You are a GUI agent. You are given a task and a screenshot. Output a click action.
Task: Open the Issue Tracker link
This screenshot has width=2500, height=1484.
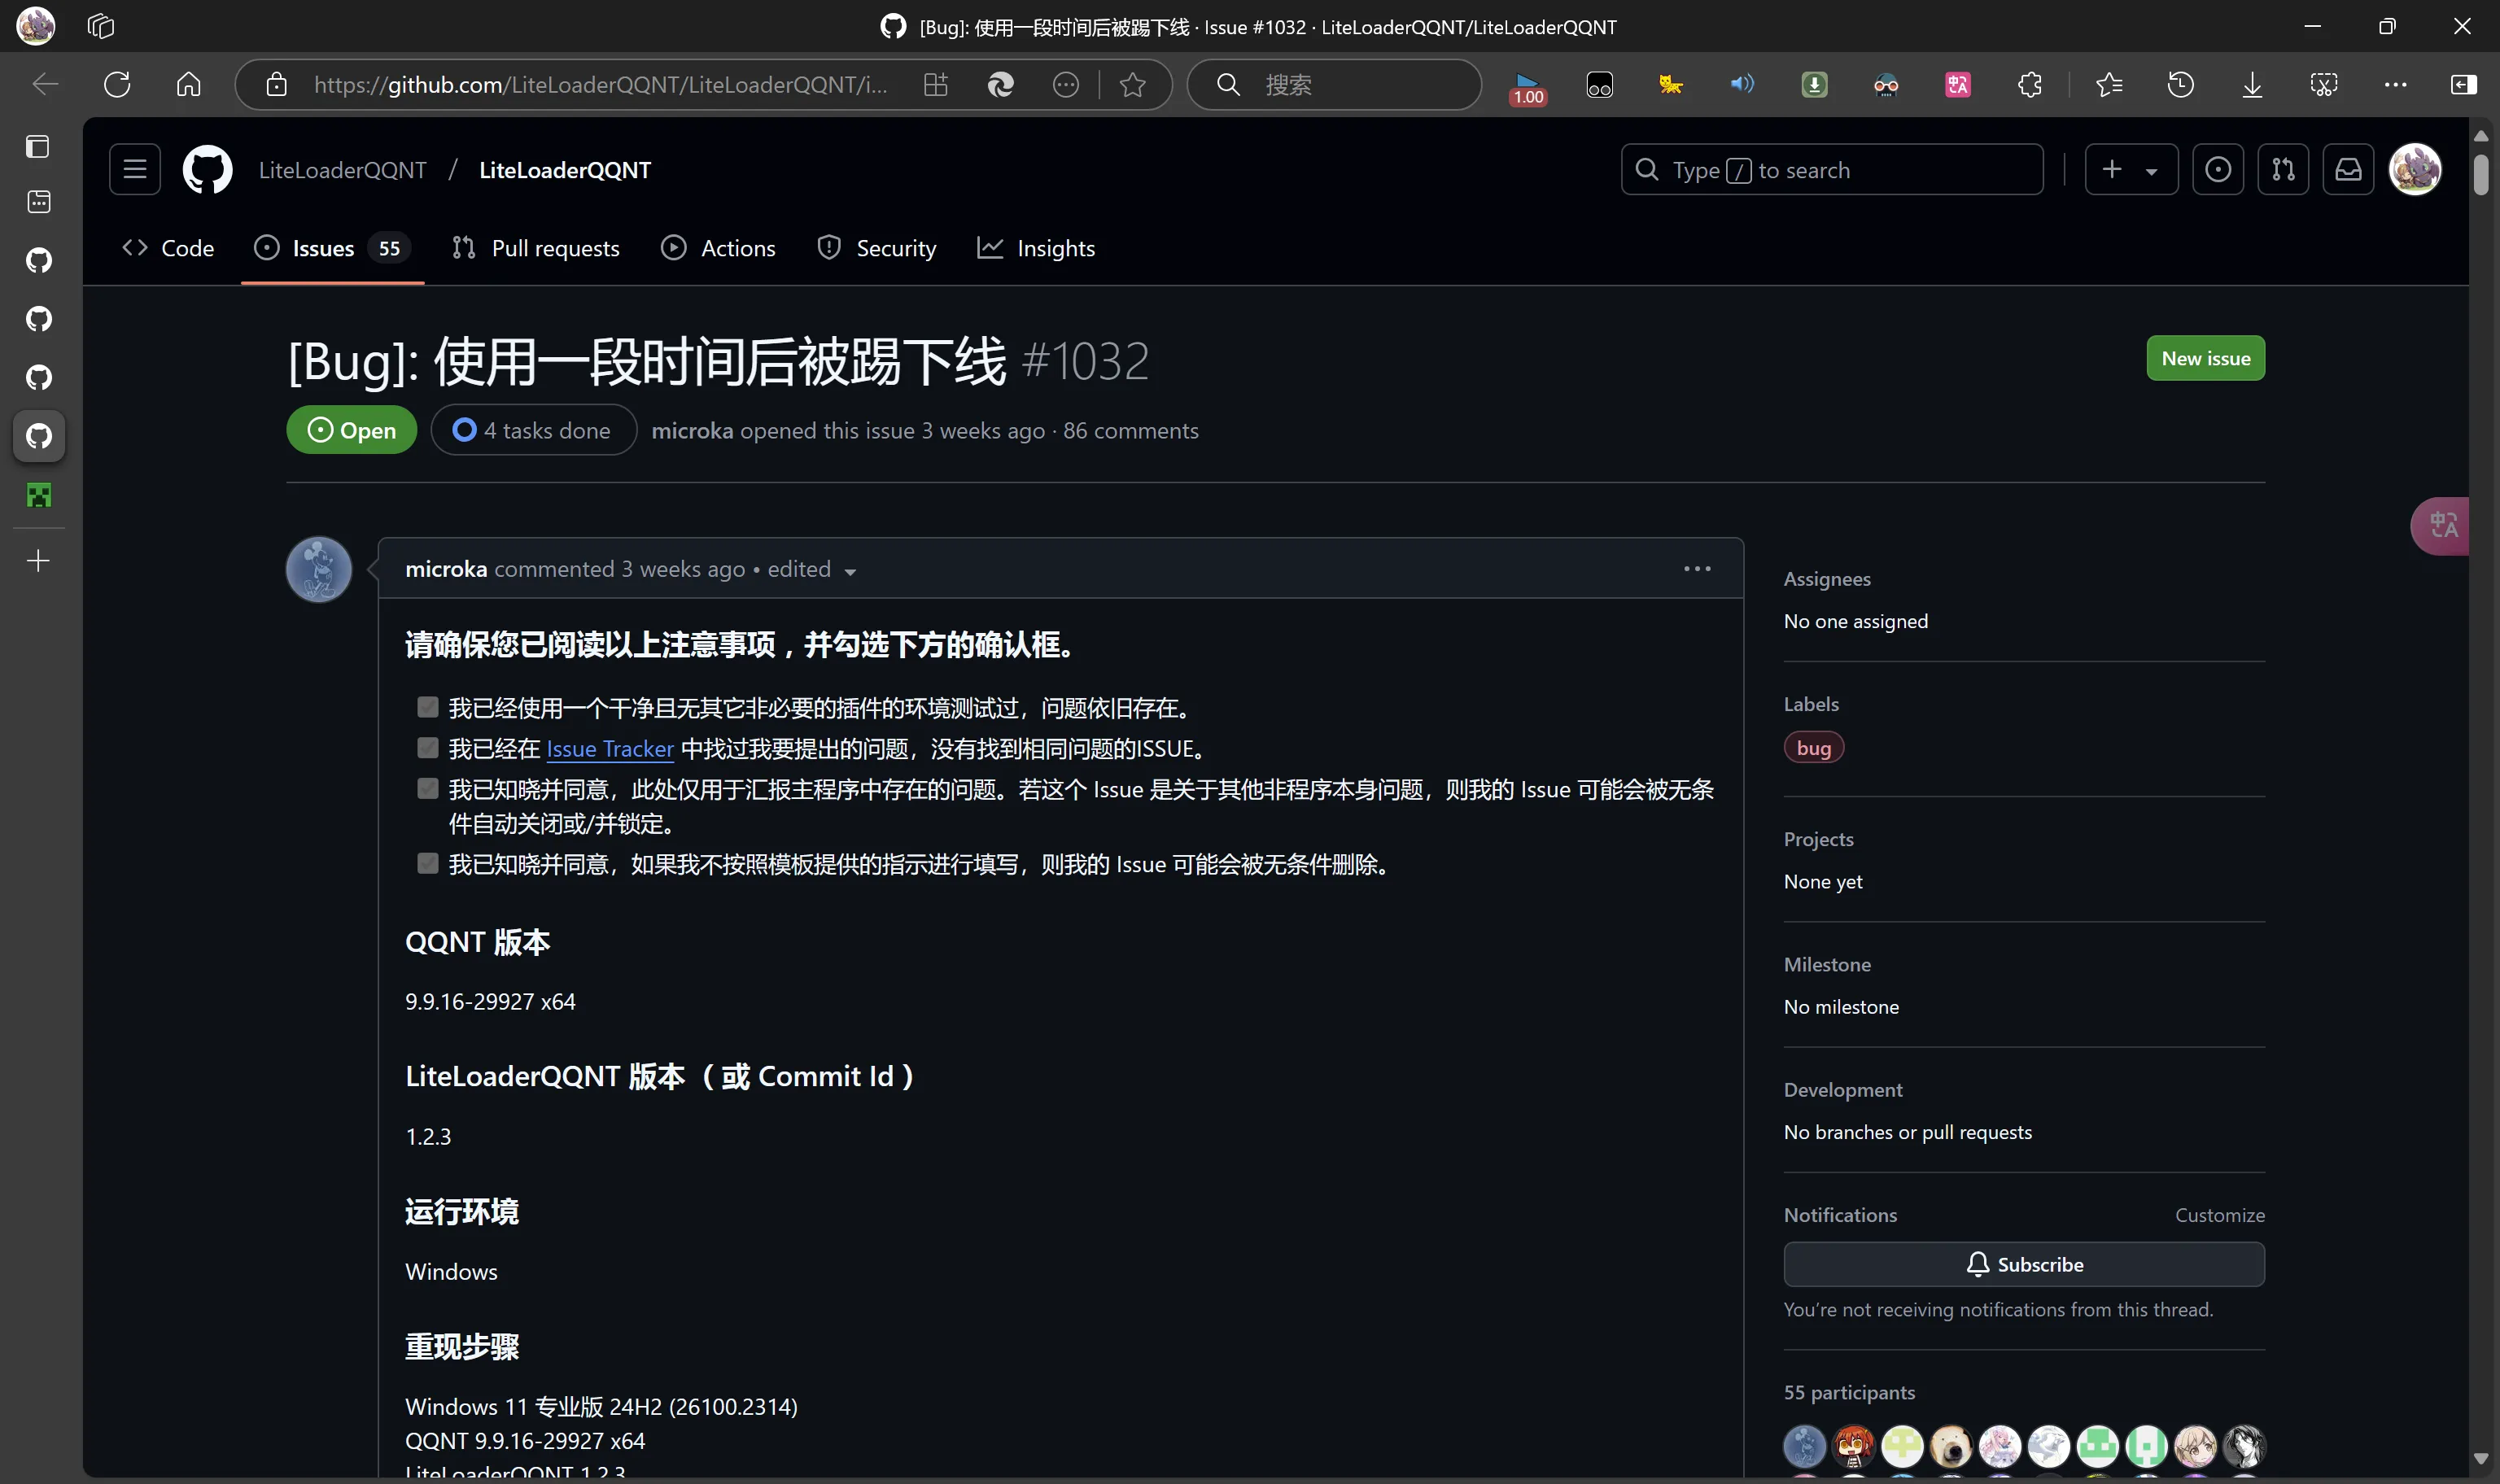pyautogui.click(x=610, y=749)
